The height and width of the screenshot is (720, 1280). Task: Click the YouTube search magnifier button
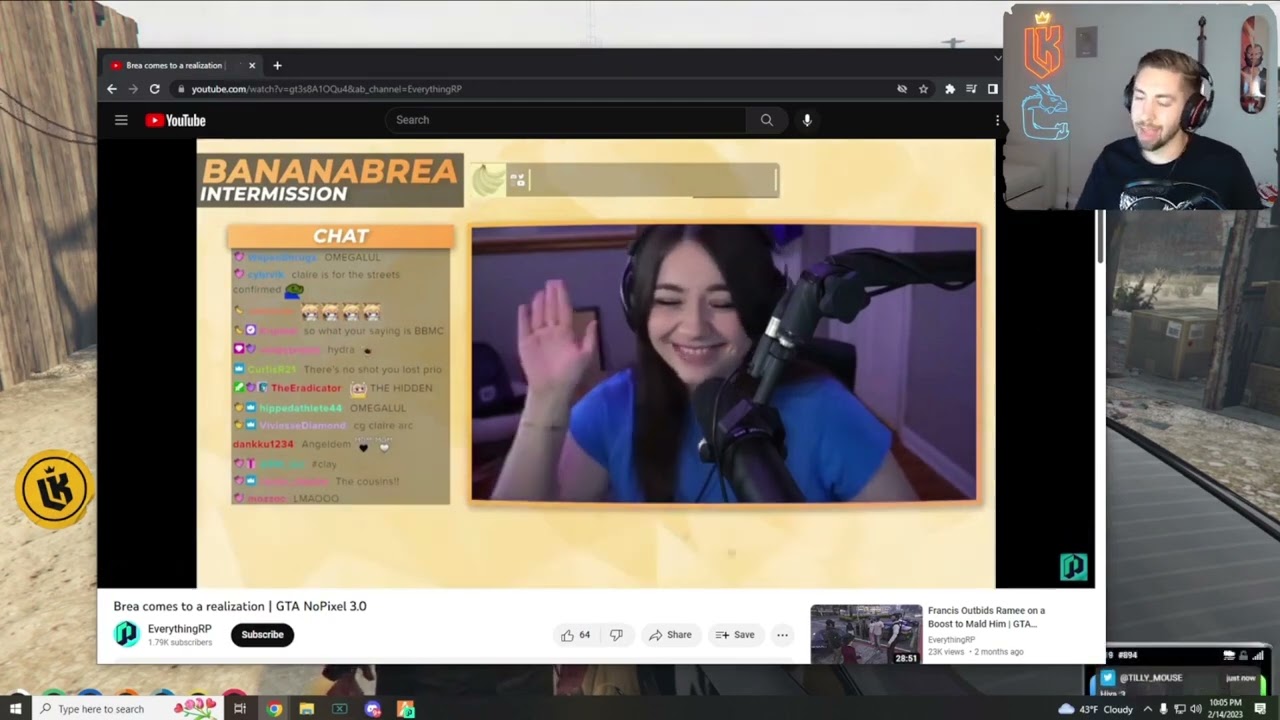[x=766, y=120]
